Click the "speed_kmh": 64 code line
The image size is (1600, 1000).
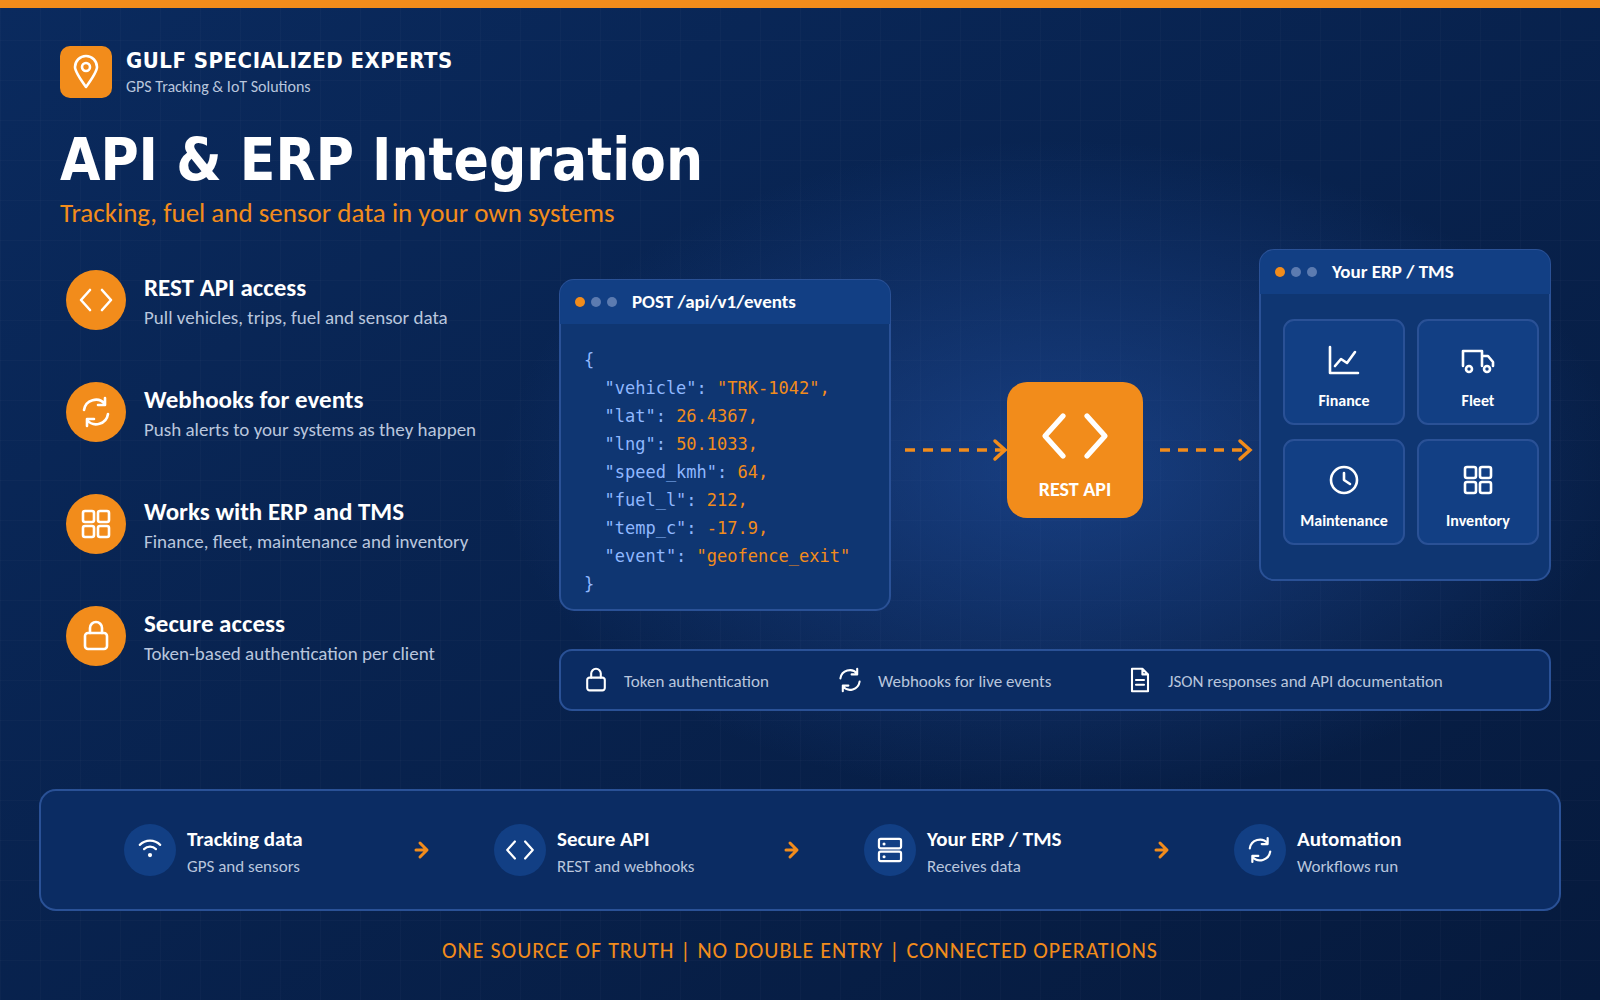(x=686, y=472)
